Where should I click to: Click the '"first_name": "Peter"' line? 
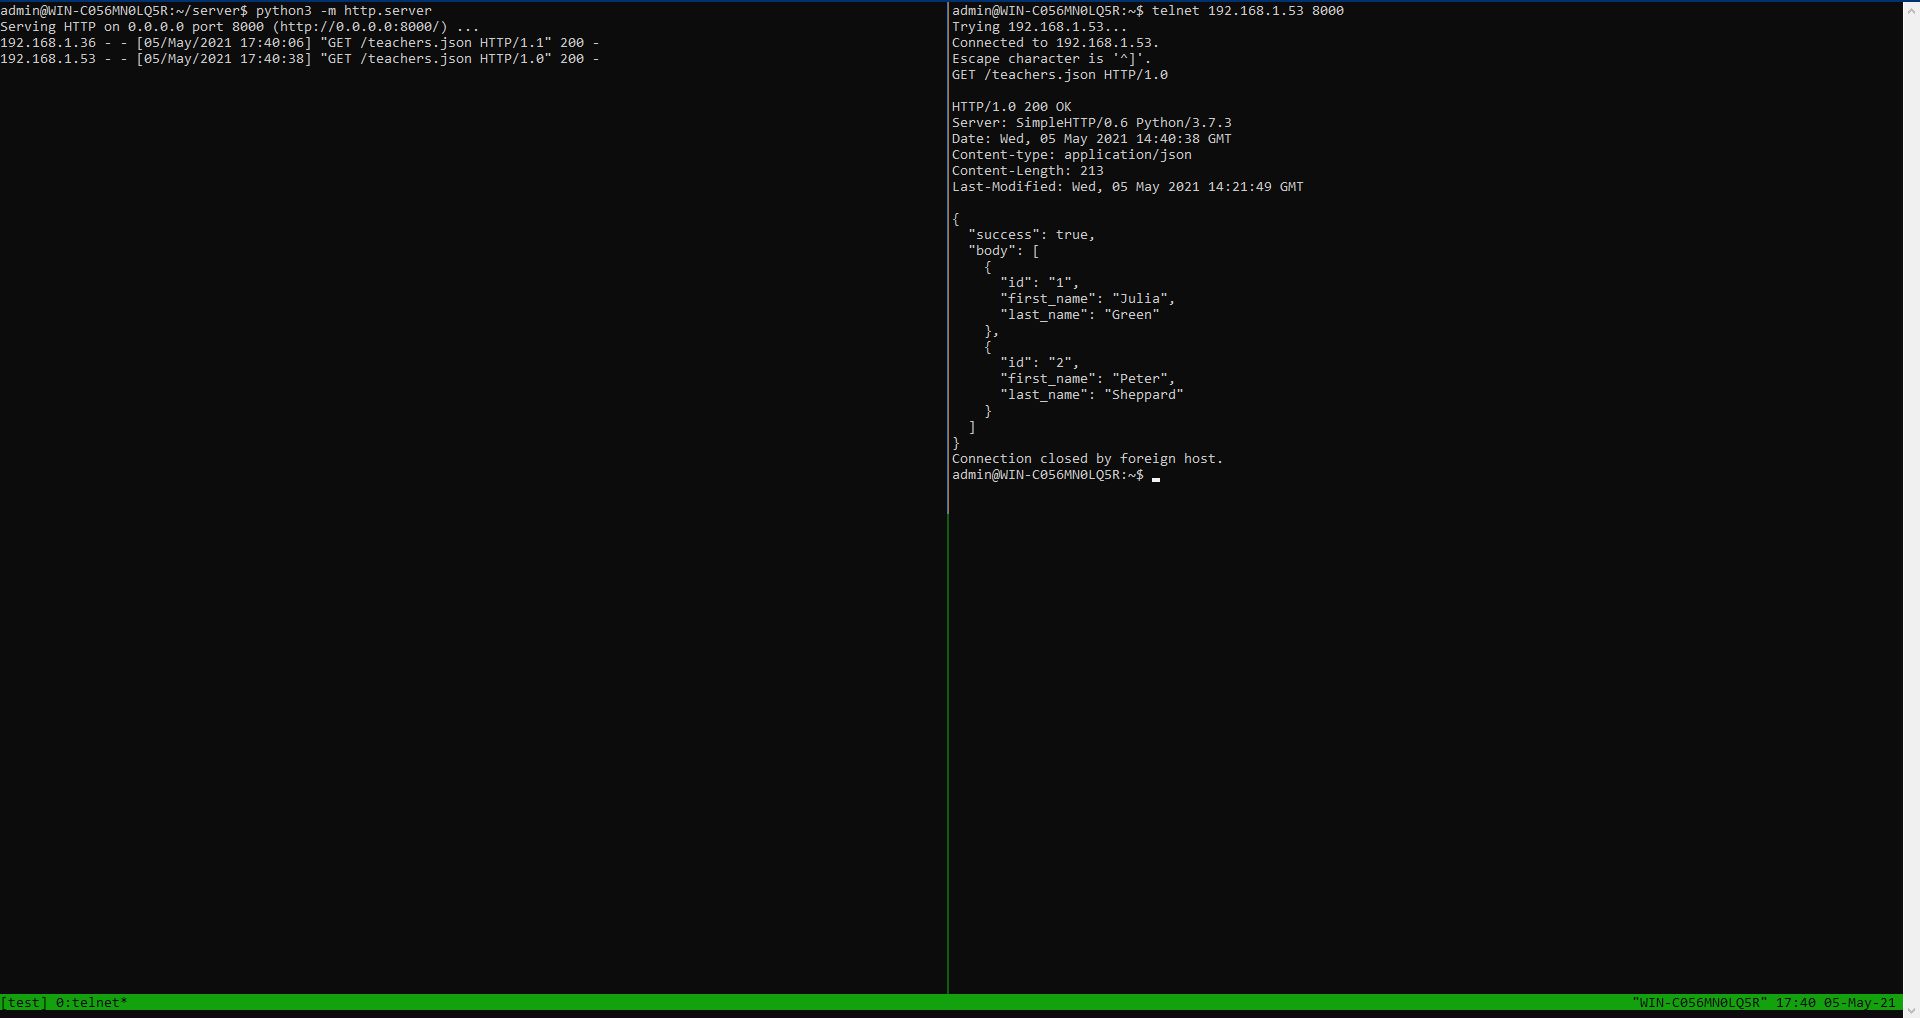point(1088,379)
